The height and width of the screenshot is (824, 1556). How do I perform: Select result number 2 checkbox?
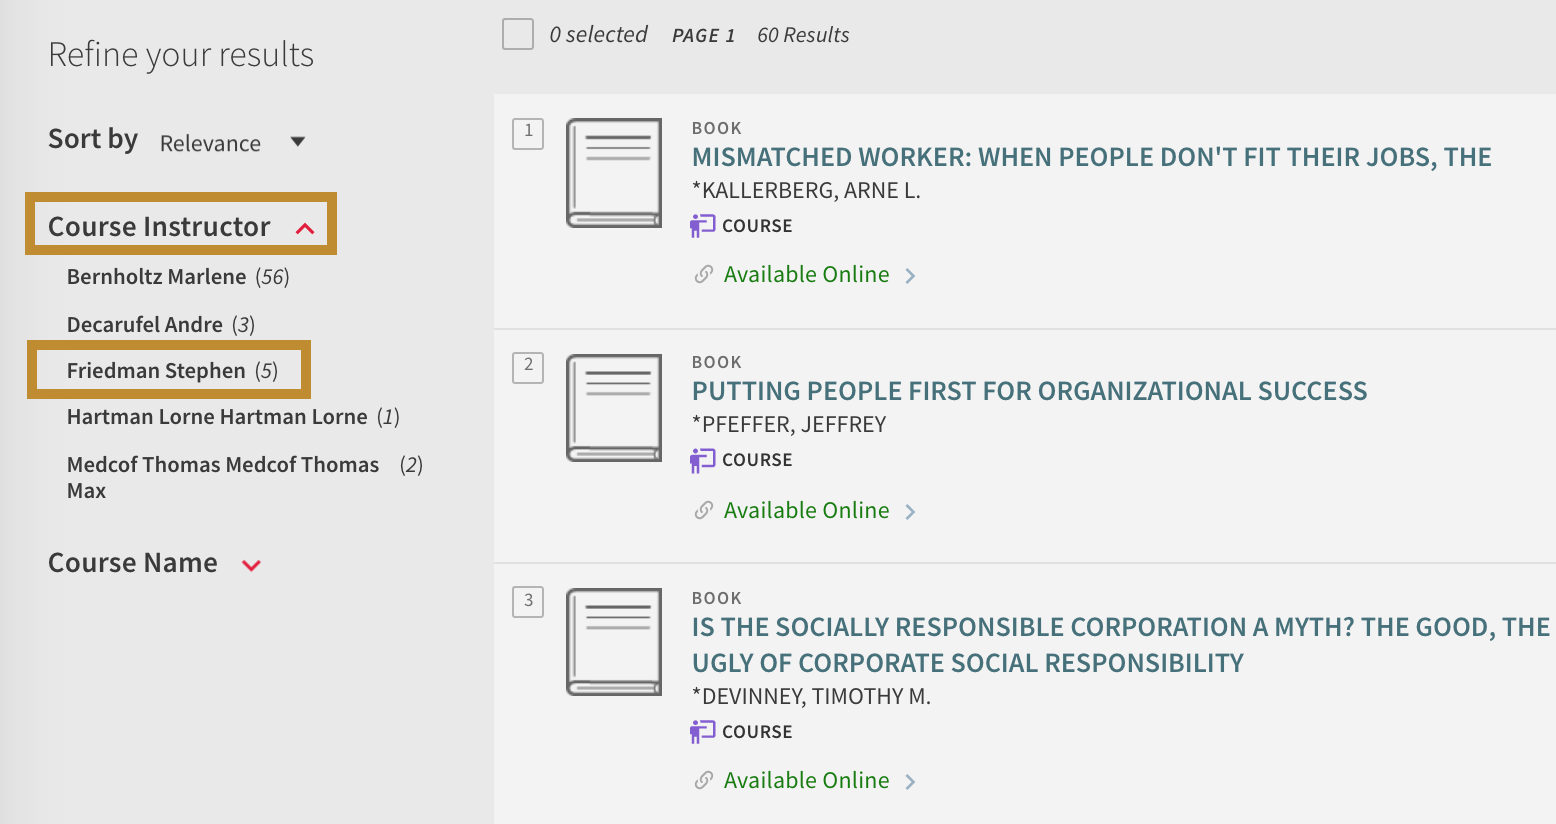pos(528,367)
